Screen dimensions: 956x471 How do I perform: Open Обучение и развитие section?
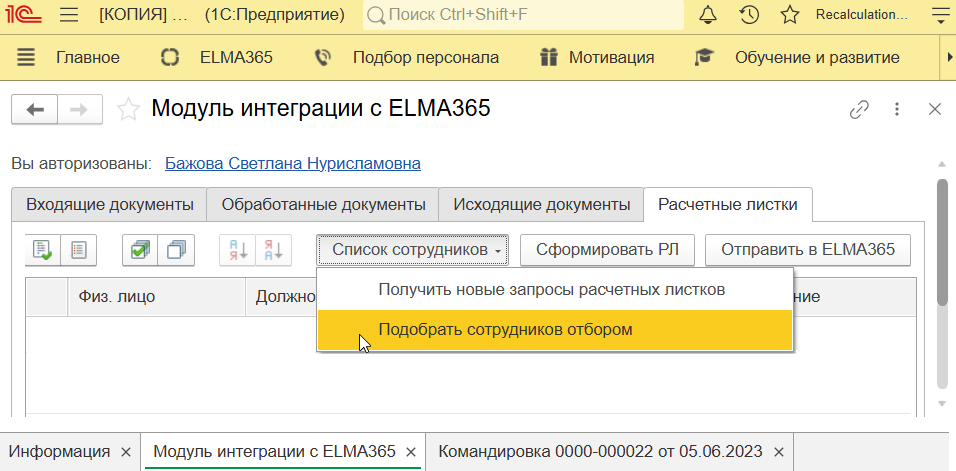point(817,58)
